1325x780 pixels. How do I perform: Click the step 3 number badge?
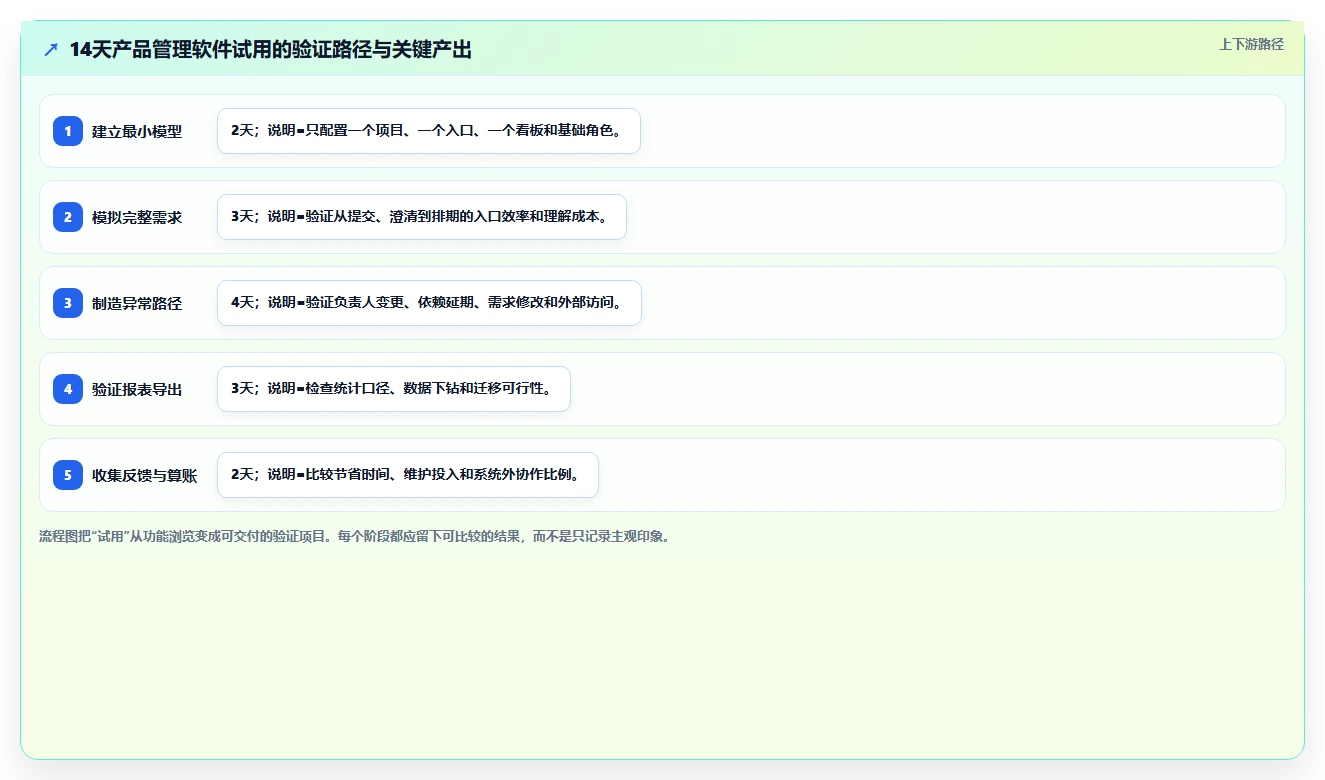click(x=68, y=303)
